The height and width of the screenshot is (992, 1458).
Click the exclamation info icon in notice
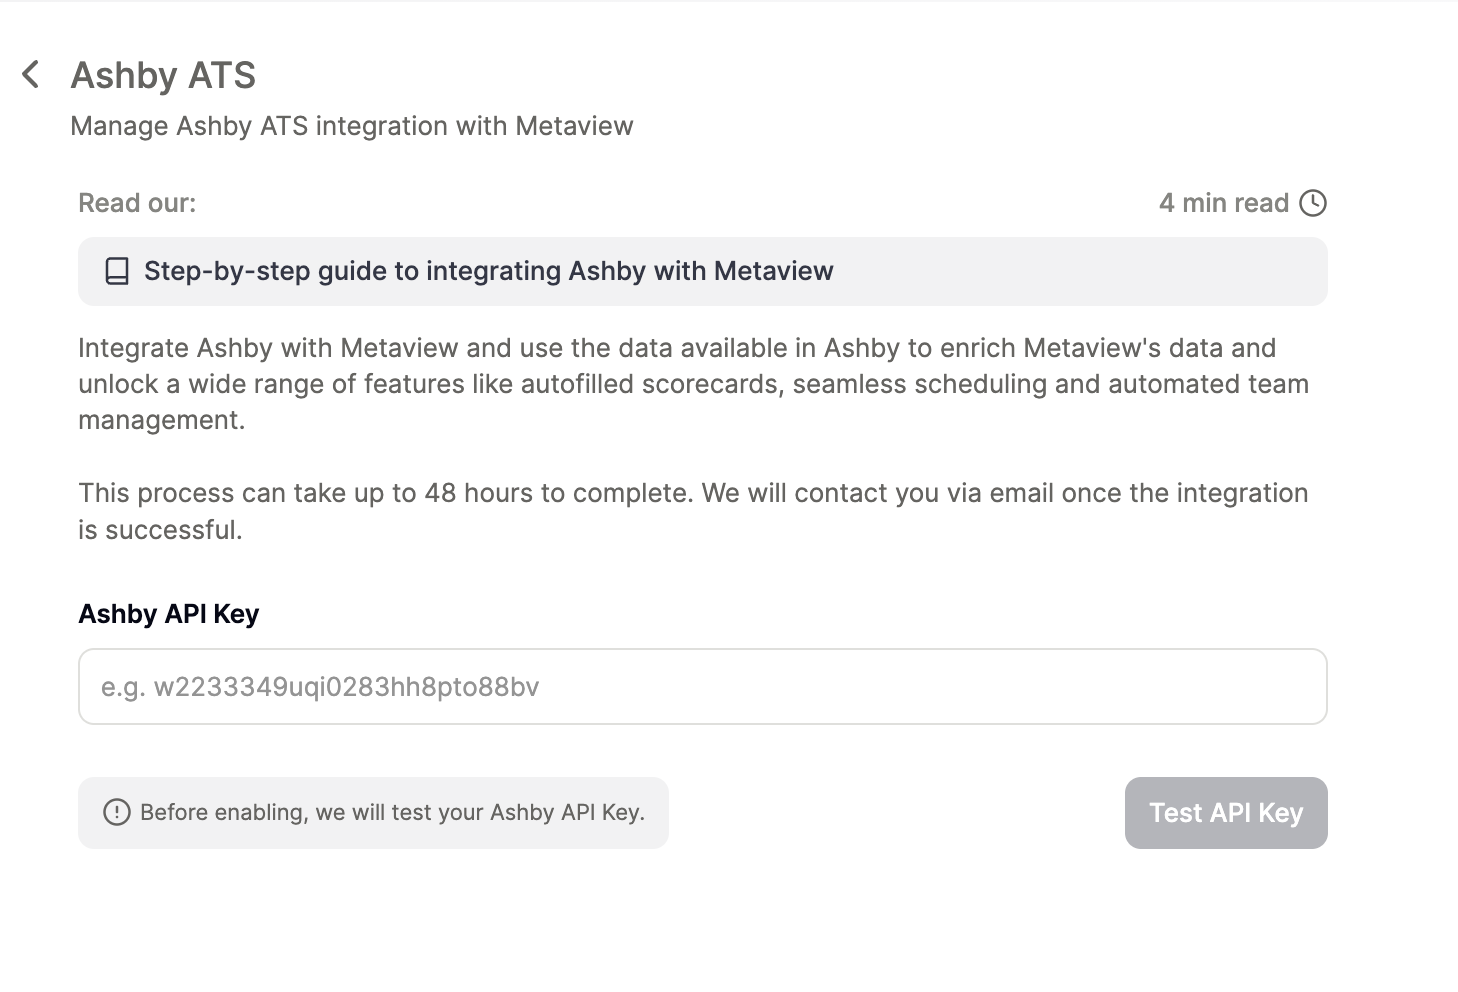tap(117, 812)
